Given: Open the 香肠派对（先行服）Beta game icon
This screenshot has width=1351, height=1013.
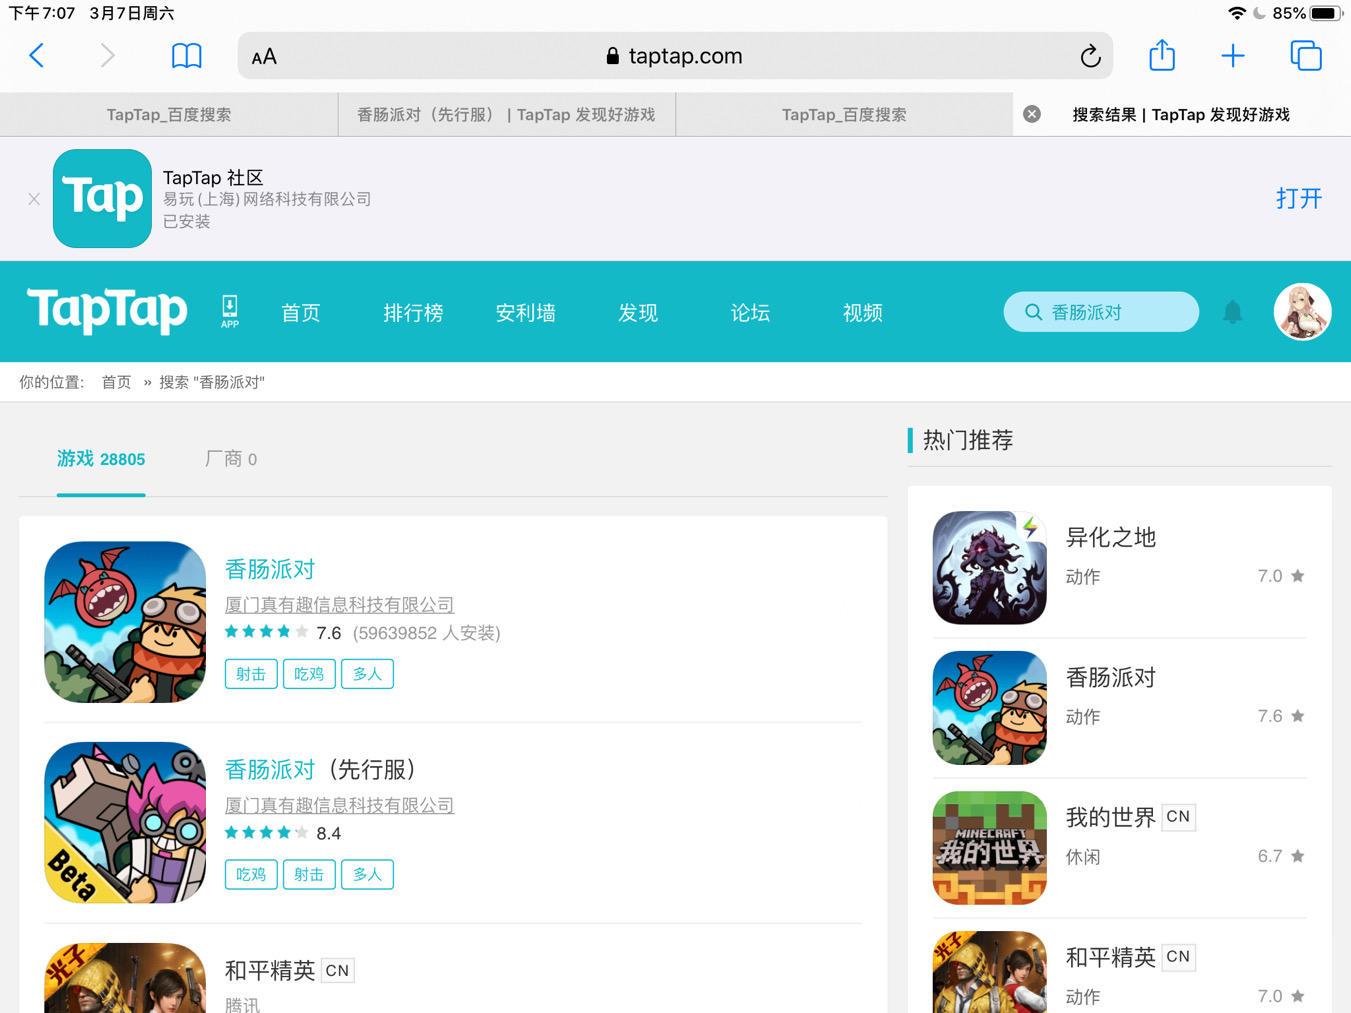Looking at the screenshot, I should point(125,822).
